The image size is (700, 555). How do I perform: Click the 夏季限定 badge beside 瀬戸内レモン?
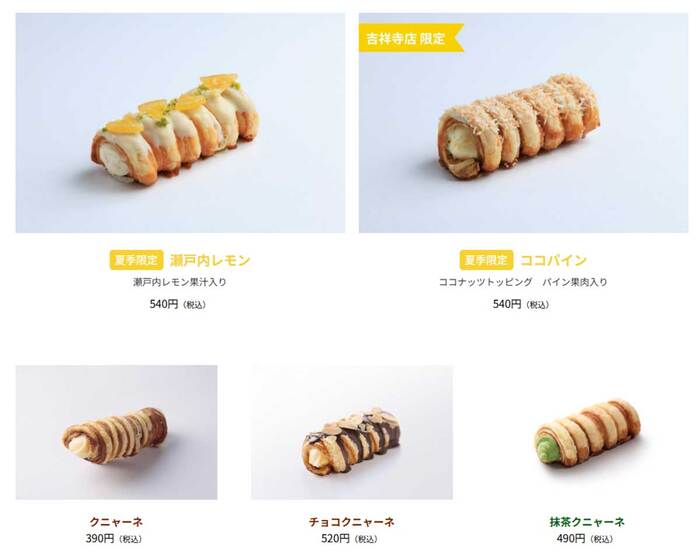136,260
